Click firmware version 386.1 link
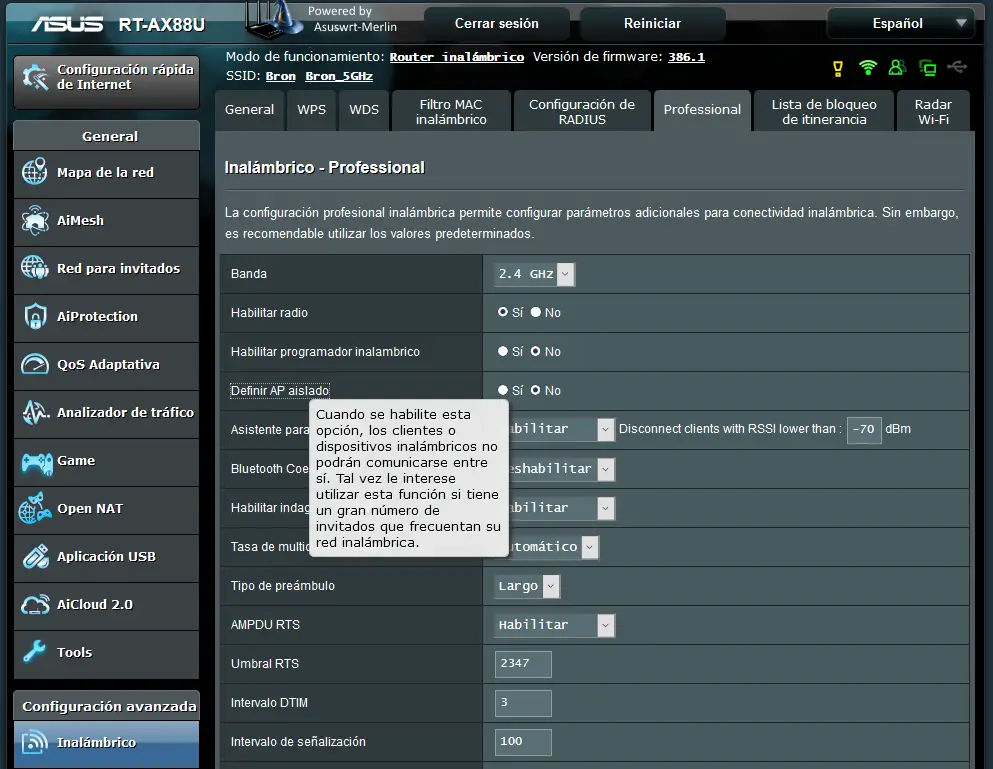The image size is (993, 769). [x=686, y=57]
